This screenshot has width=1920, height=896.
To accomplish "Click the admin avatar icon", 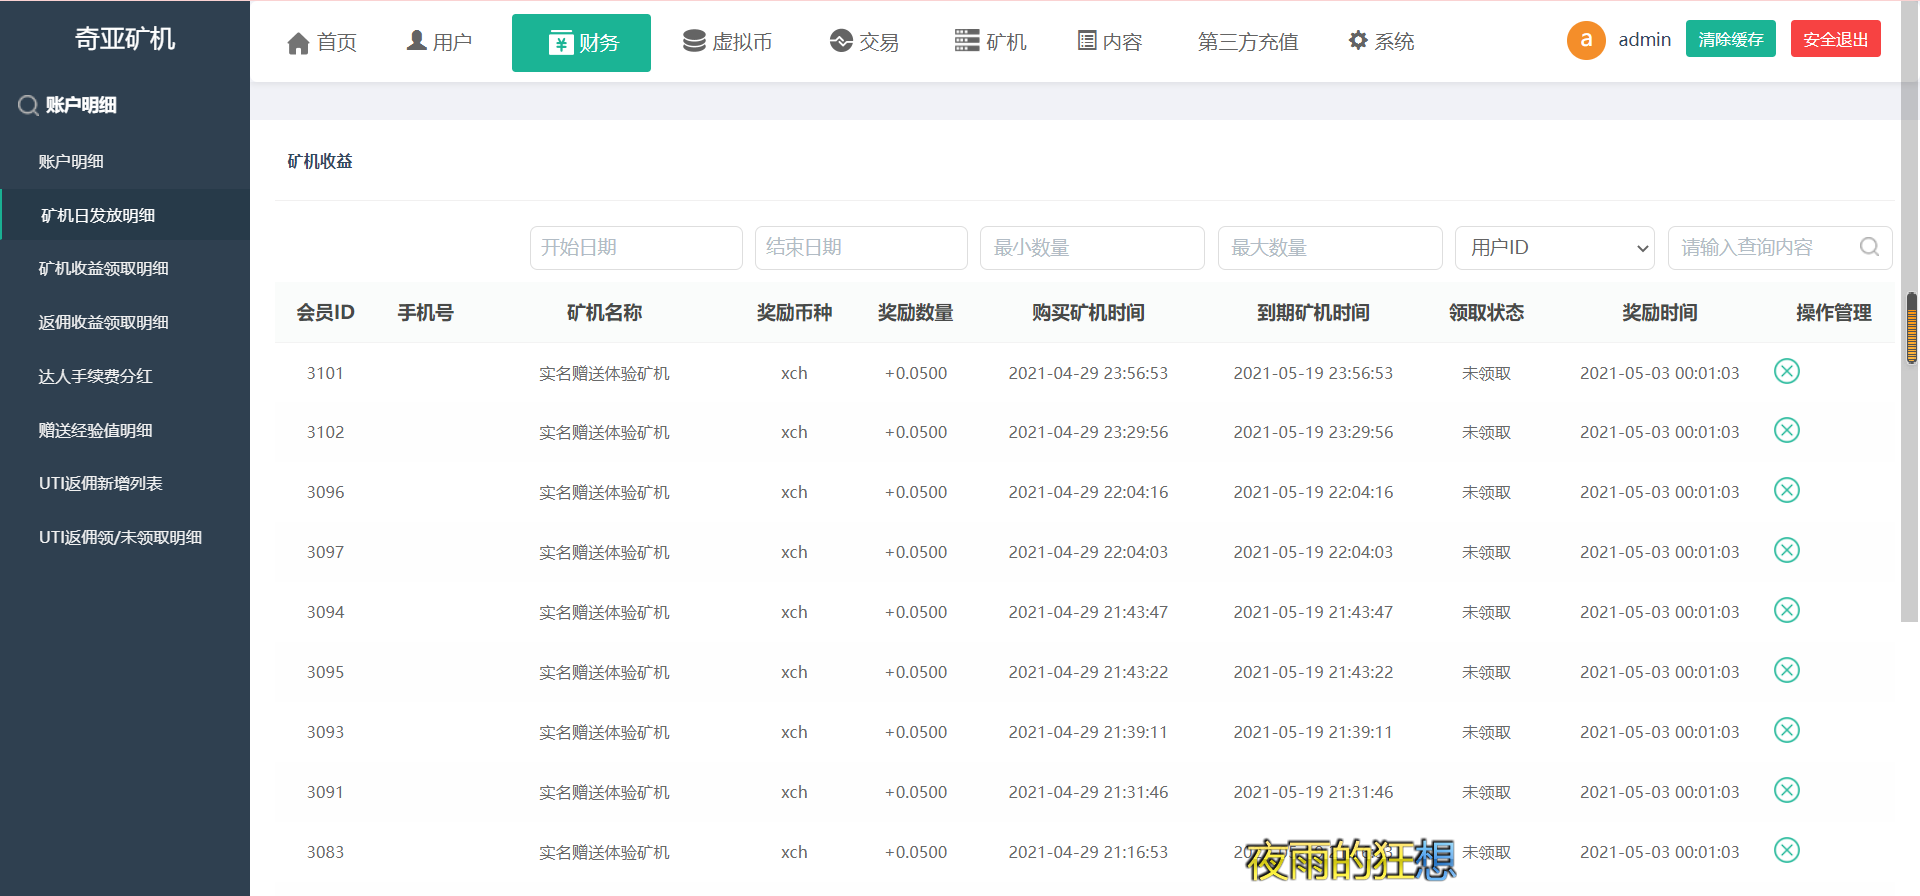I will coord(1585,40).
